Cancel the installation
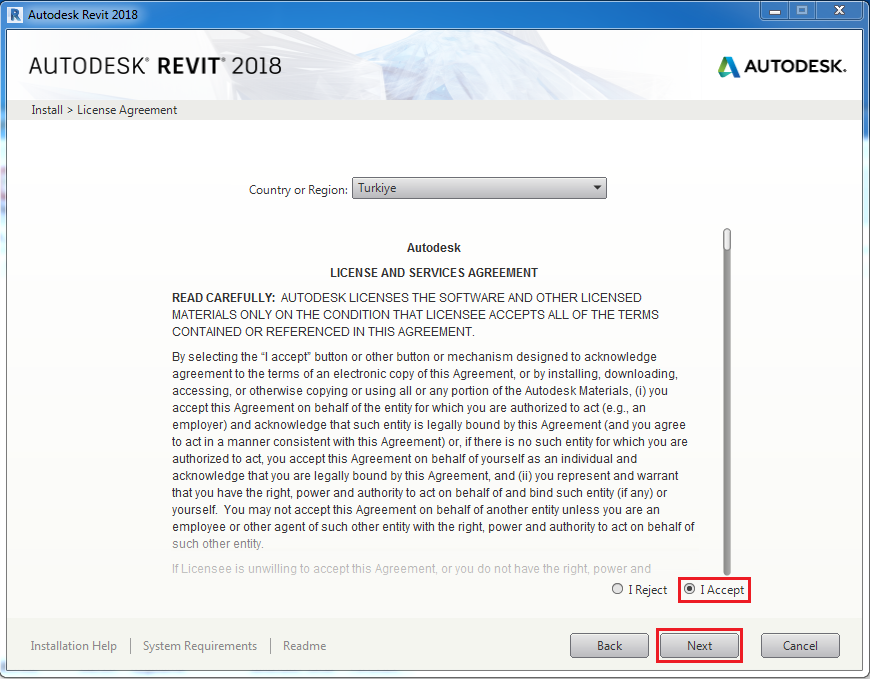Viewport: 870px width, 679px height. pyautogui.click(x=800, y=646)
